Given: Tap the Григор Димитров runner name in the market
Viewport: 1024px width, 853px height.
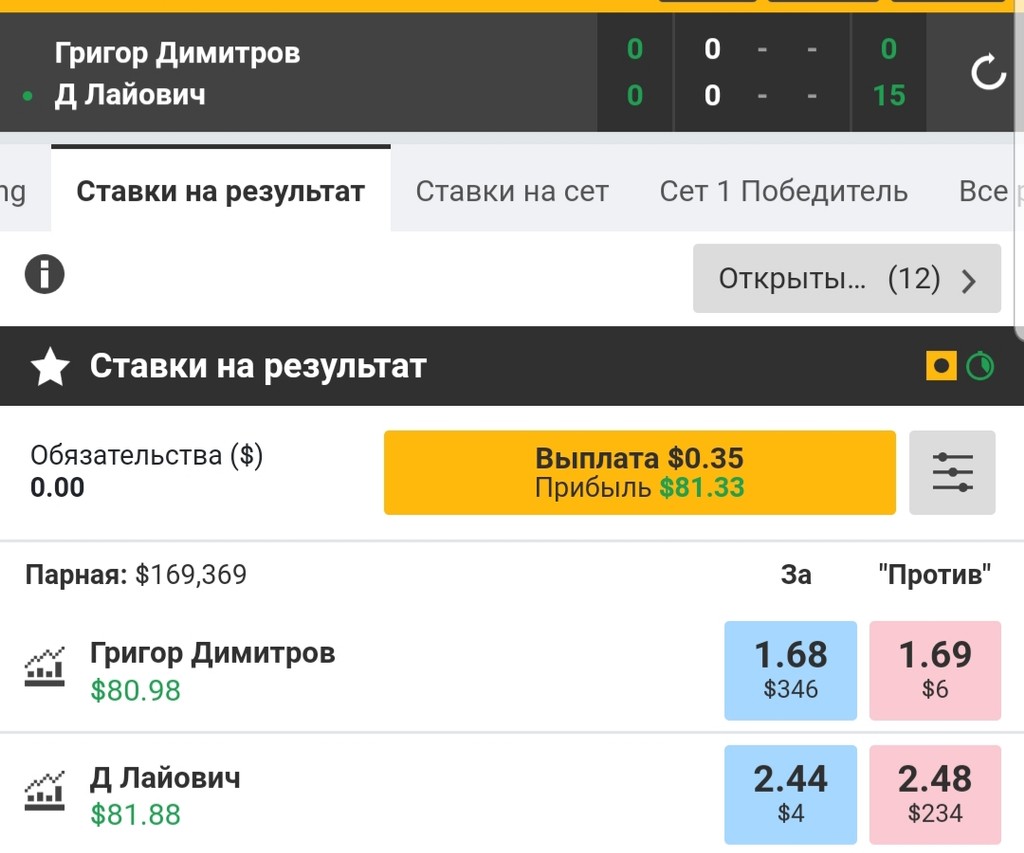Looking at the screenshot, I should point(212,654).
